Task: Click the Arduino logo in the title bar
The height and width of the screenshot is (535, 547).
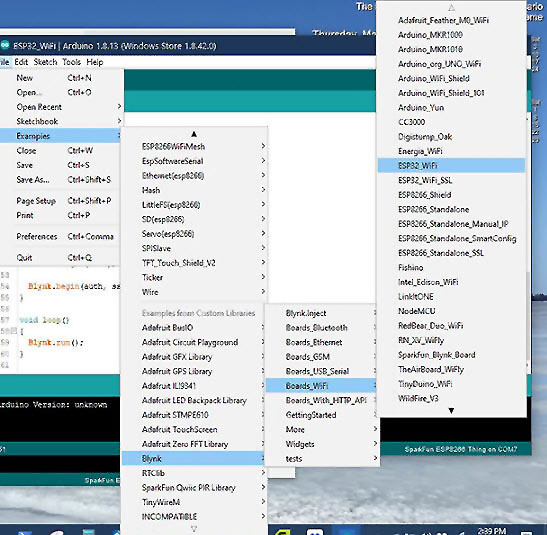Action: [x=5, y=45]
